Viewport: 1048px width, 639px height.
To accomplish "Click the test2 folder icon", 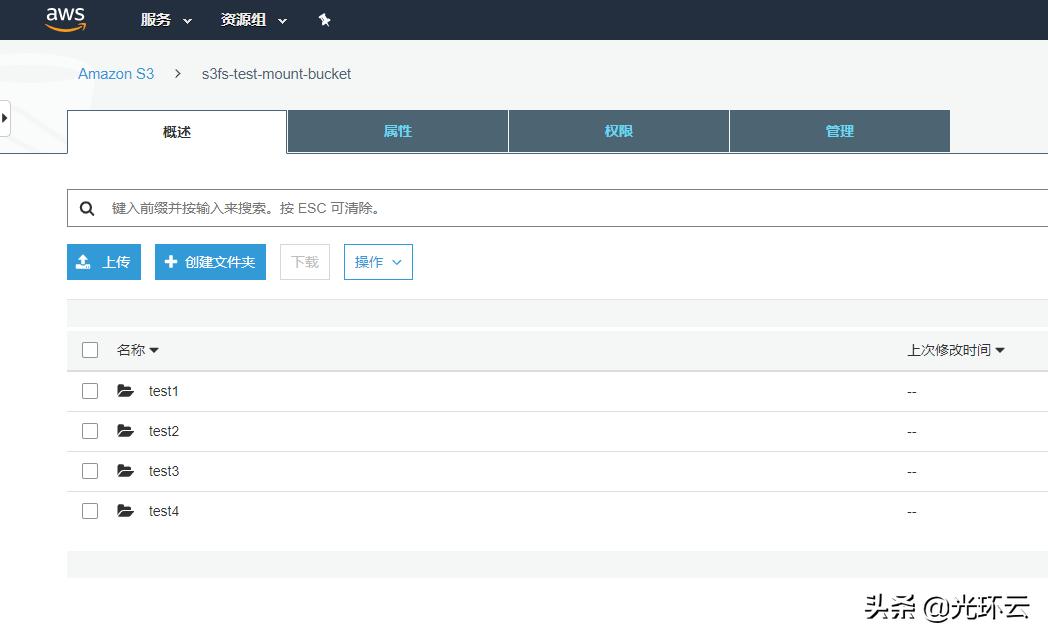I will [x=125, y=431].
